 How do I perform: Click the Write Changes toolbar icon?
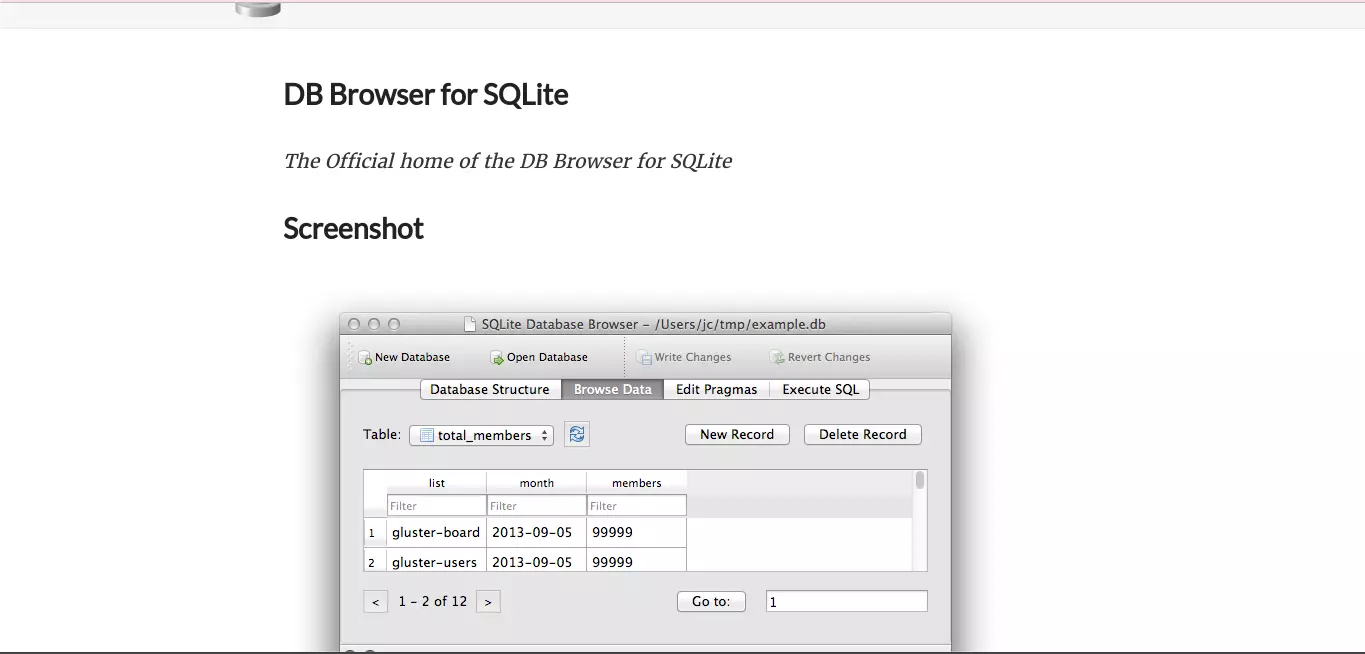645,358
